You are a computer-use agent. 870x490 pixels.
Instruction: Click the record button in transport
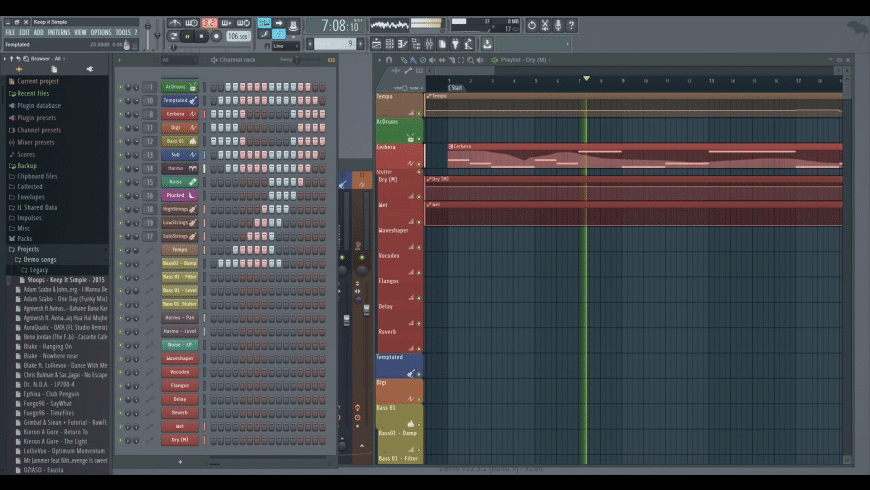point(216,37)
